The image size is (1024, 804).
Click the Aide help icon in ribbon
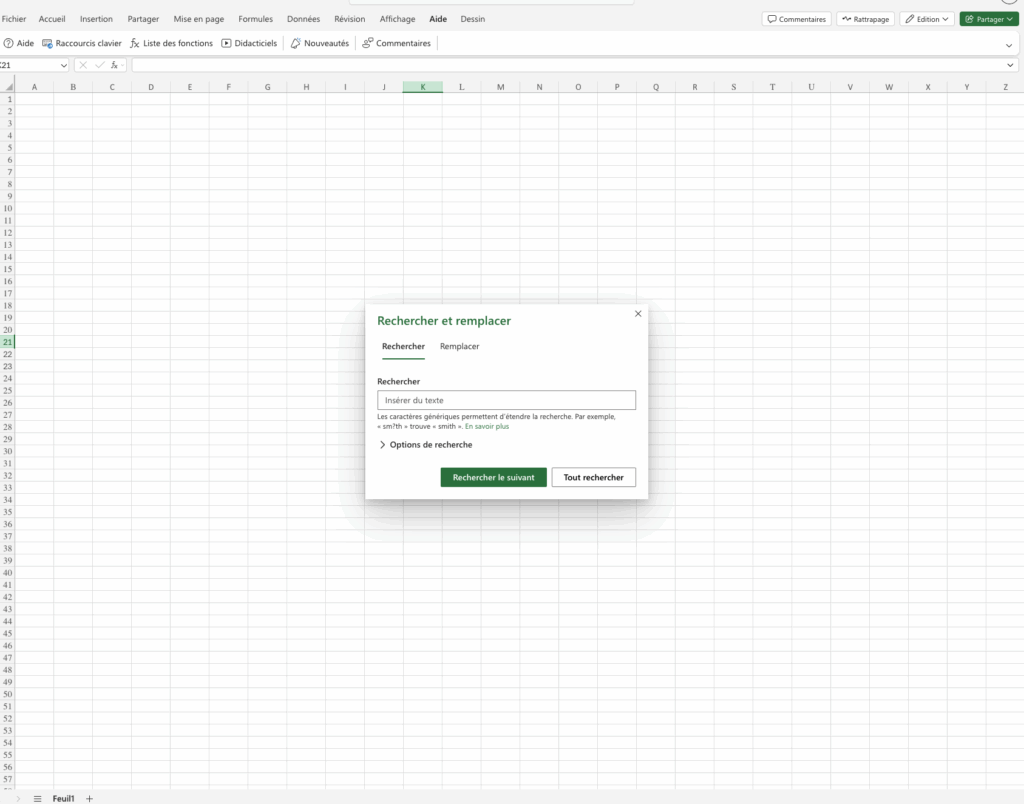coord(9,43)
